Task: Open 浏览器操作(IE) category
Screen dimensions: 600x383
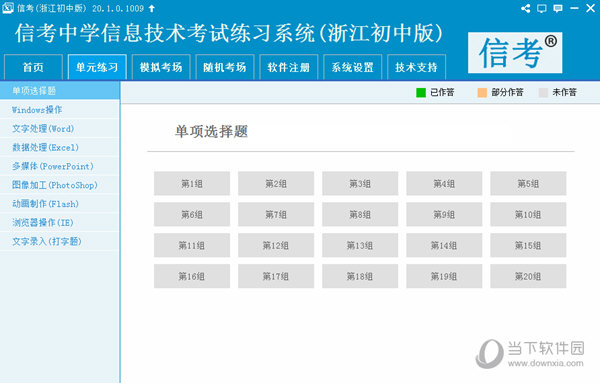Action: [60, 222]
